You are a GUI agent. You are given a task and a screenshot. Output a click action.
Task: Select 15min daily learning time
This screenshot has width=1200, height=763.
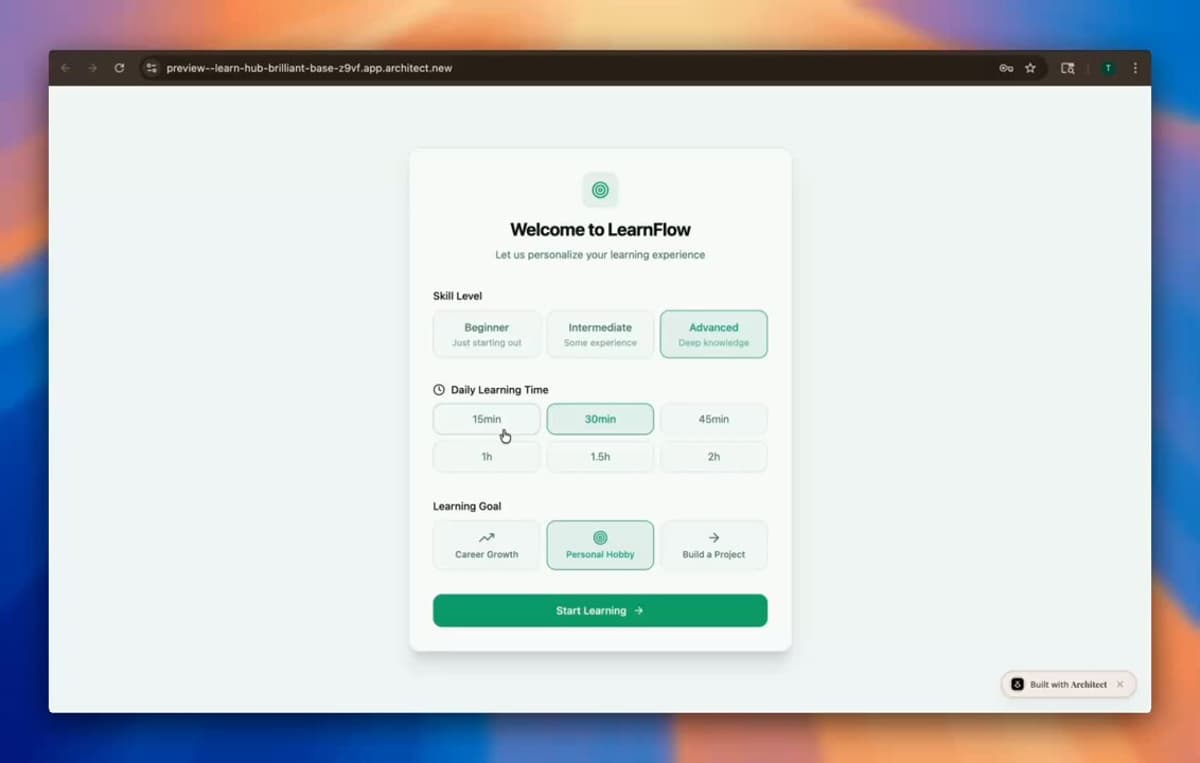(x=486, y=419)
